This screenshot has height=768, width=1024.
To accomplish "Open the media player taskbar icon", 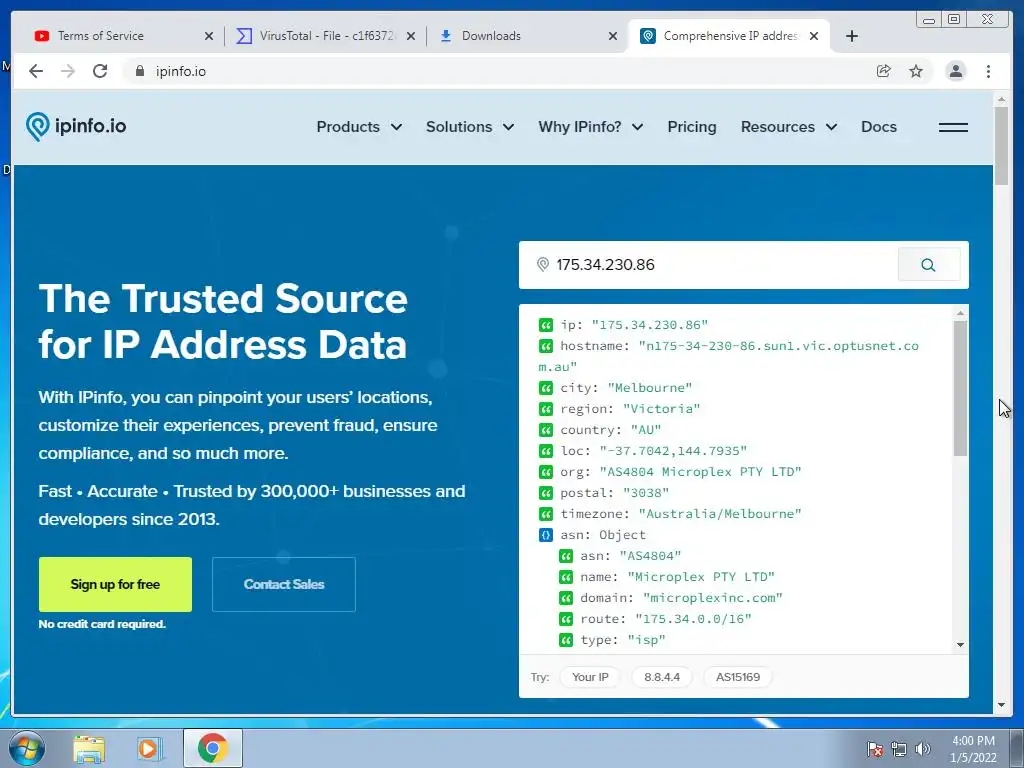I will (x=148, y=748).
